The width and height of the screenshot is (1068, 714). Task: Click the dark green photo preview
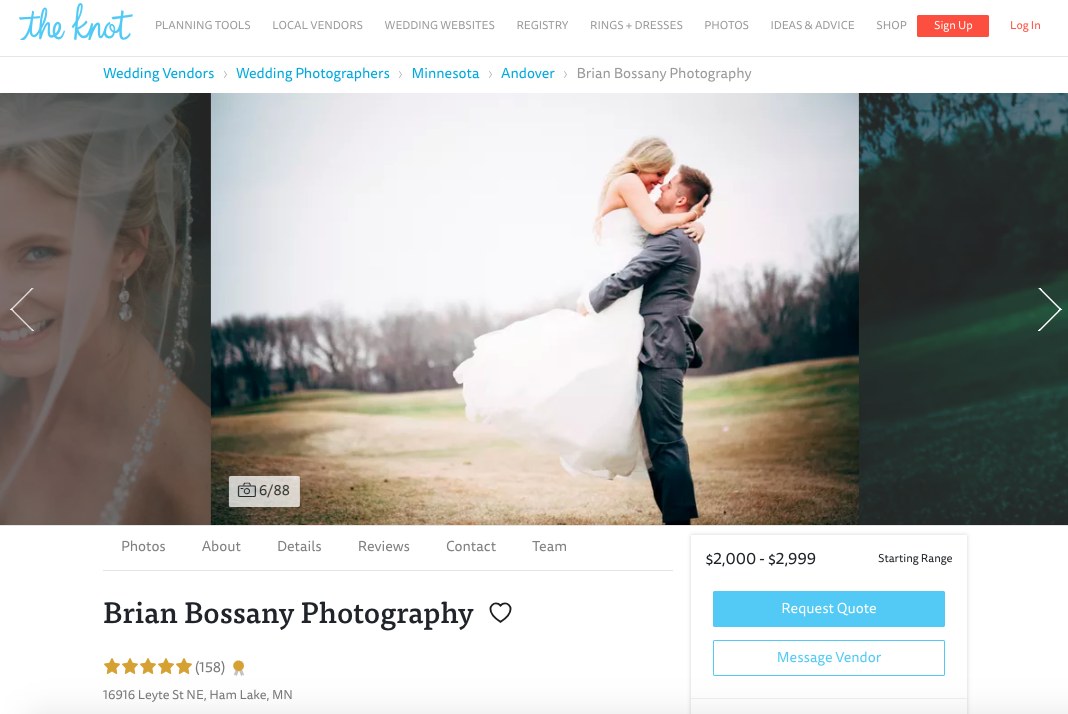[963, 309]
